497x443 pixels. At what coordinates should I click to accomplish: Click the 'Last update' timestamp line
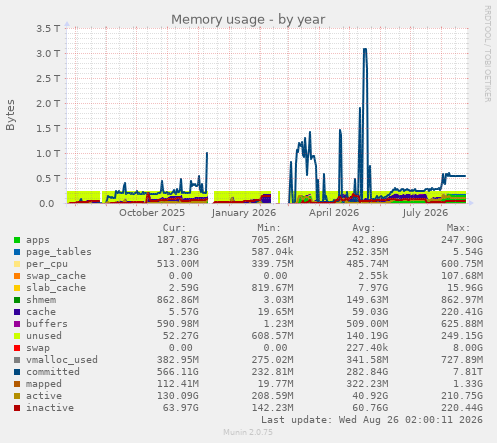coord(372,420)
